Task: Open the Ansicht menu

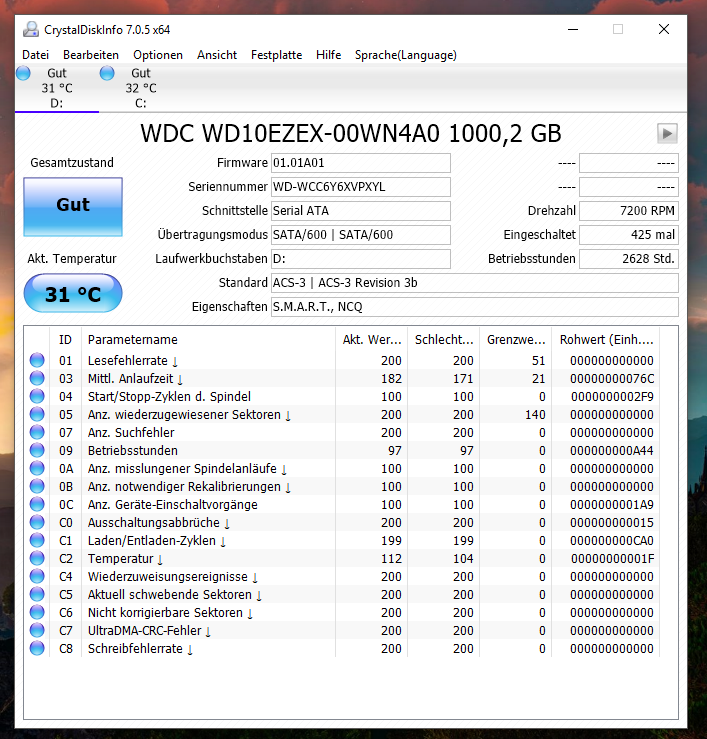Action: (x=217, y=55)
